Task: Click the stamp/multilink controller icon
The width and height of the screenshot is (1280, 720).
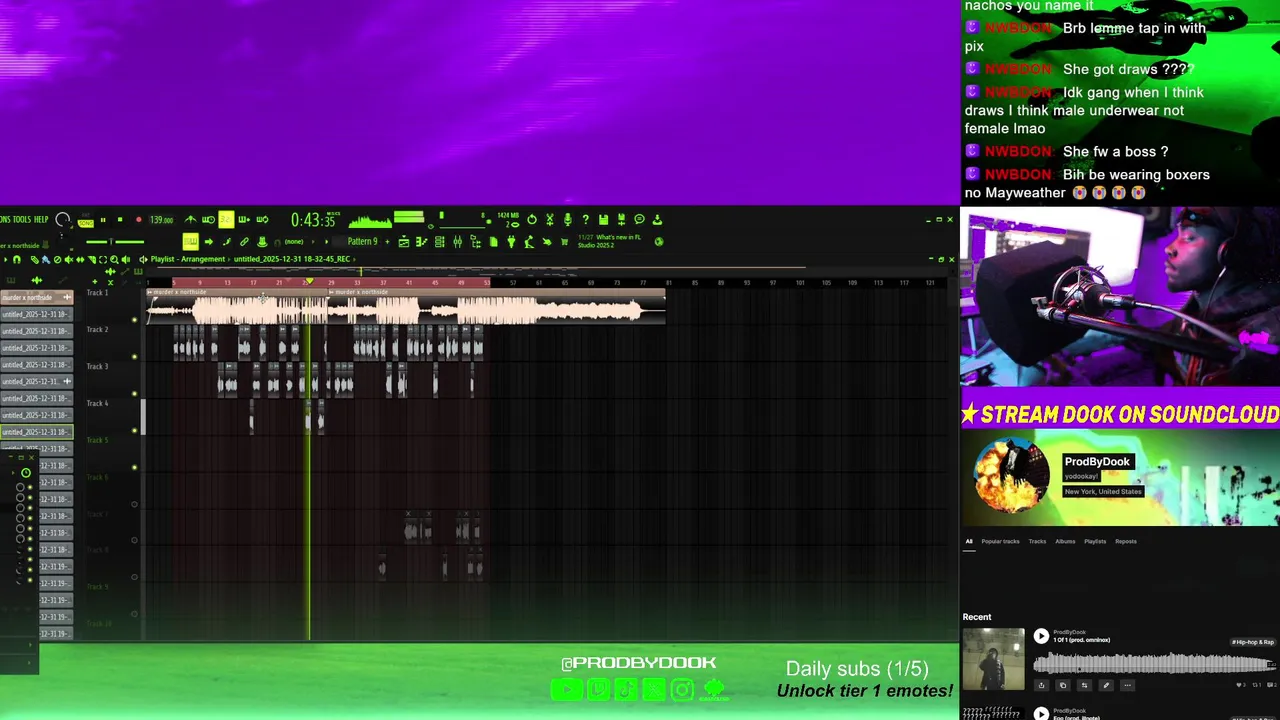Action: 262,242
